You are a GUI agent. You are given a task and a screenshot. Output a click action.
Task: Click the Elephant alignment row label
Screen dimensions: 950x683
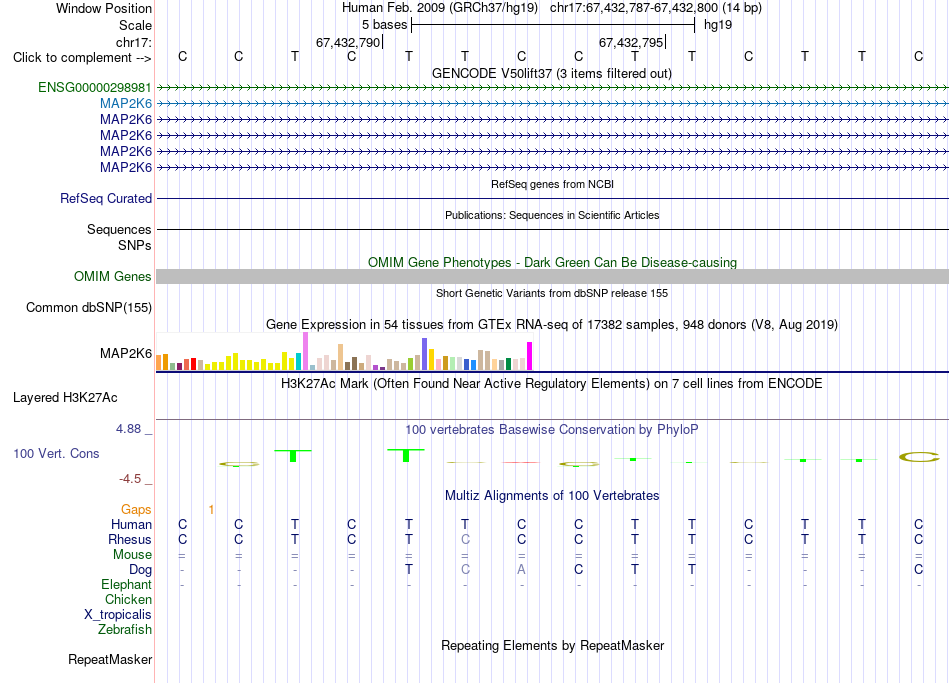point(127,585)
